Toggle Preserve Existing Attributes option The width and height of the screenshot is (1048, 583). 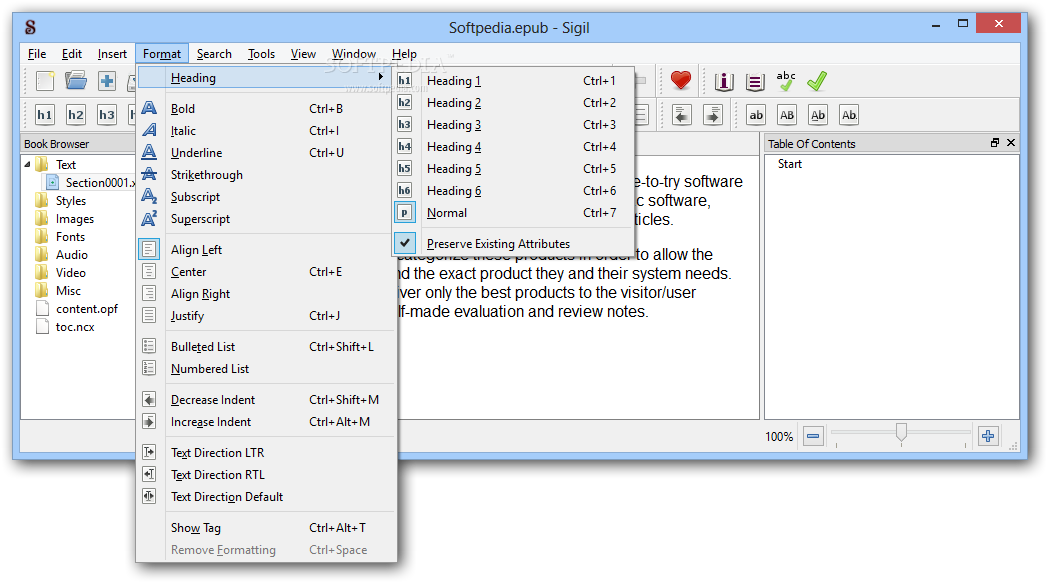click(513, 244)
